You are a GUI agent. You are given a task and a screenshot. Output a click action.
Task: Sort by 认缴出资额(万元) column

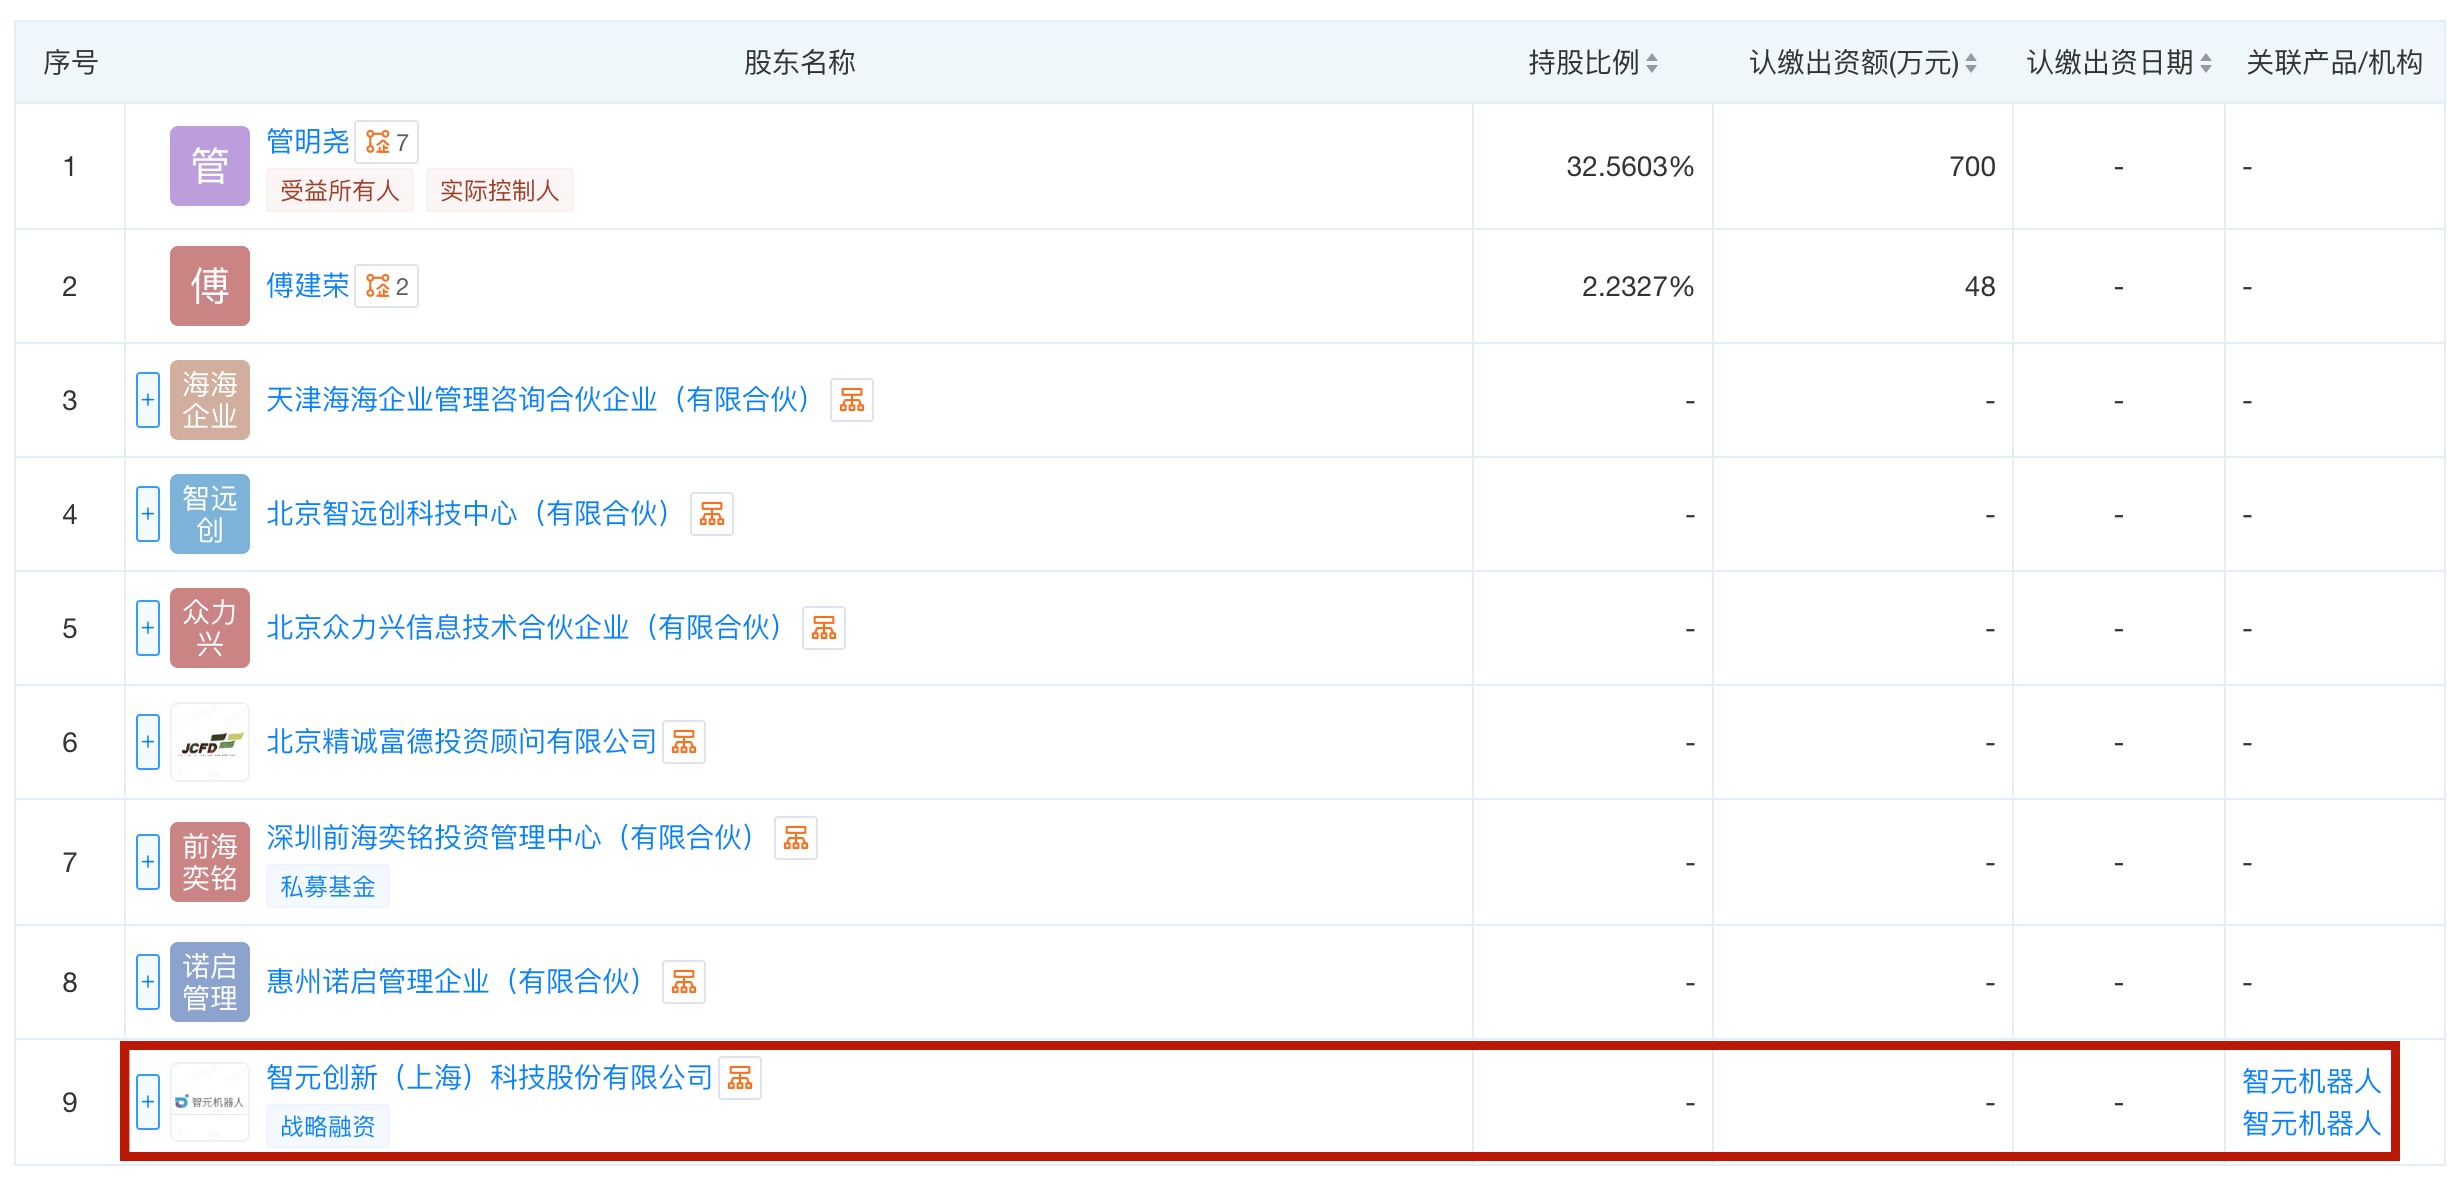coord(1970,63)
